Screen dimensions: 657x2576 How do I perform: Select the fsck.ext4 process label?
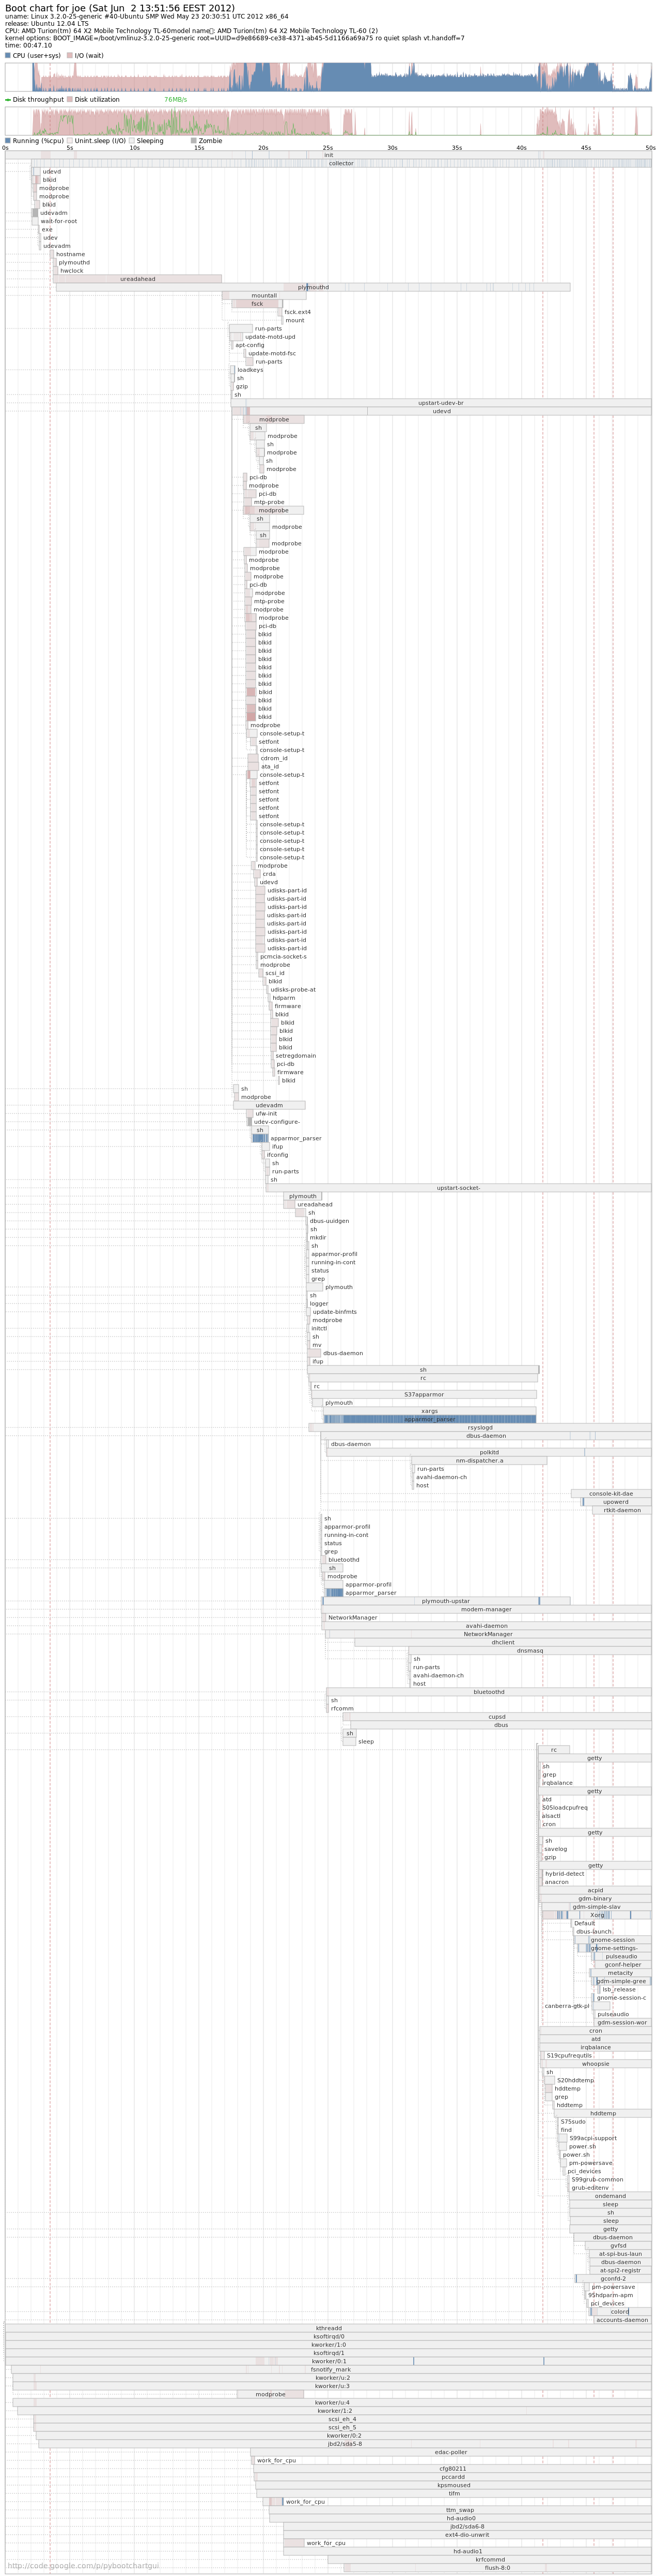pyautogui.click(x=297, y=312)
